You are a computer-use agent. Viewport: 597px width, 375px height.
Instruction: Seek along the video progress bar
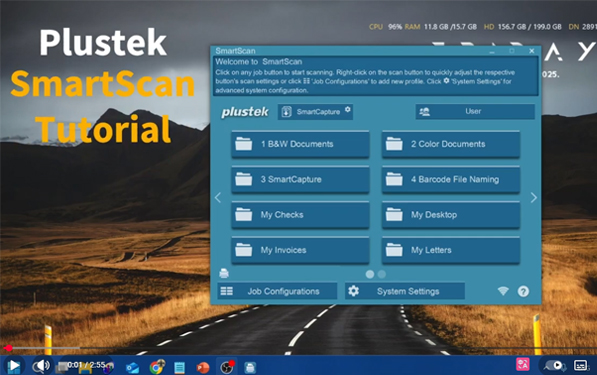point(298,348)
